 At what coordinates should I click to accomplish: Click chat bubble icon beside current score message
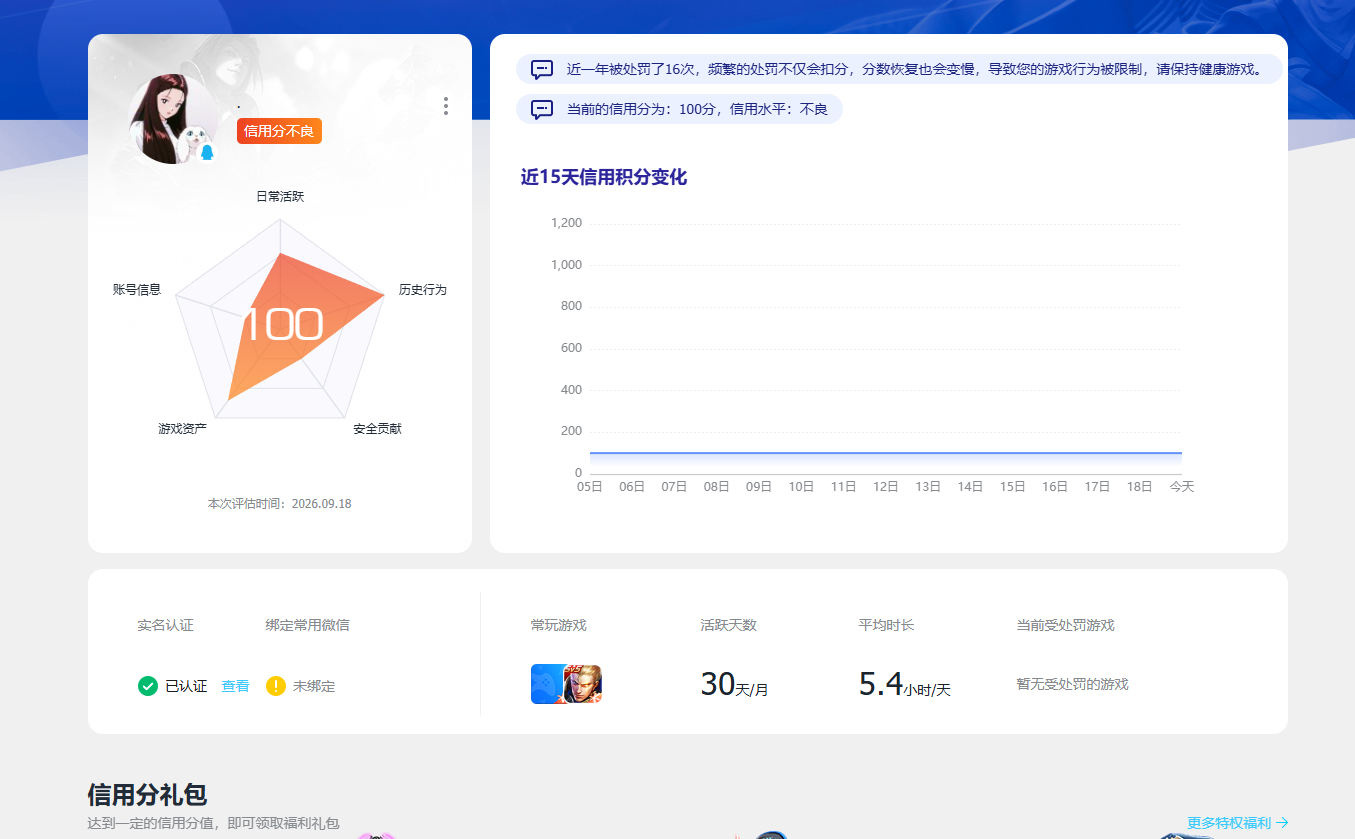coord(542,109)
